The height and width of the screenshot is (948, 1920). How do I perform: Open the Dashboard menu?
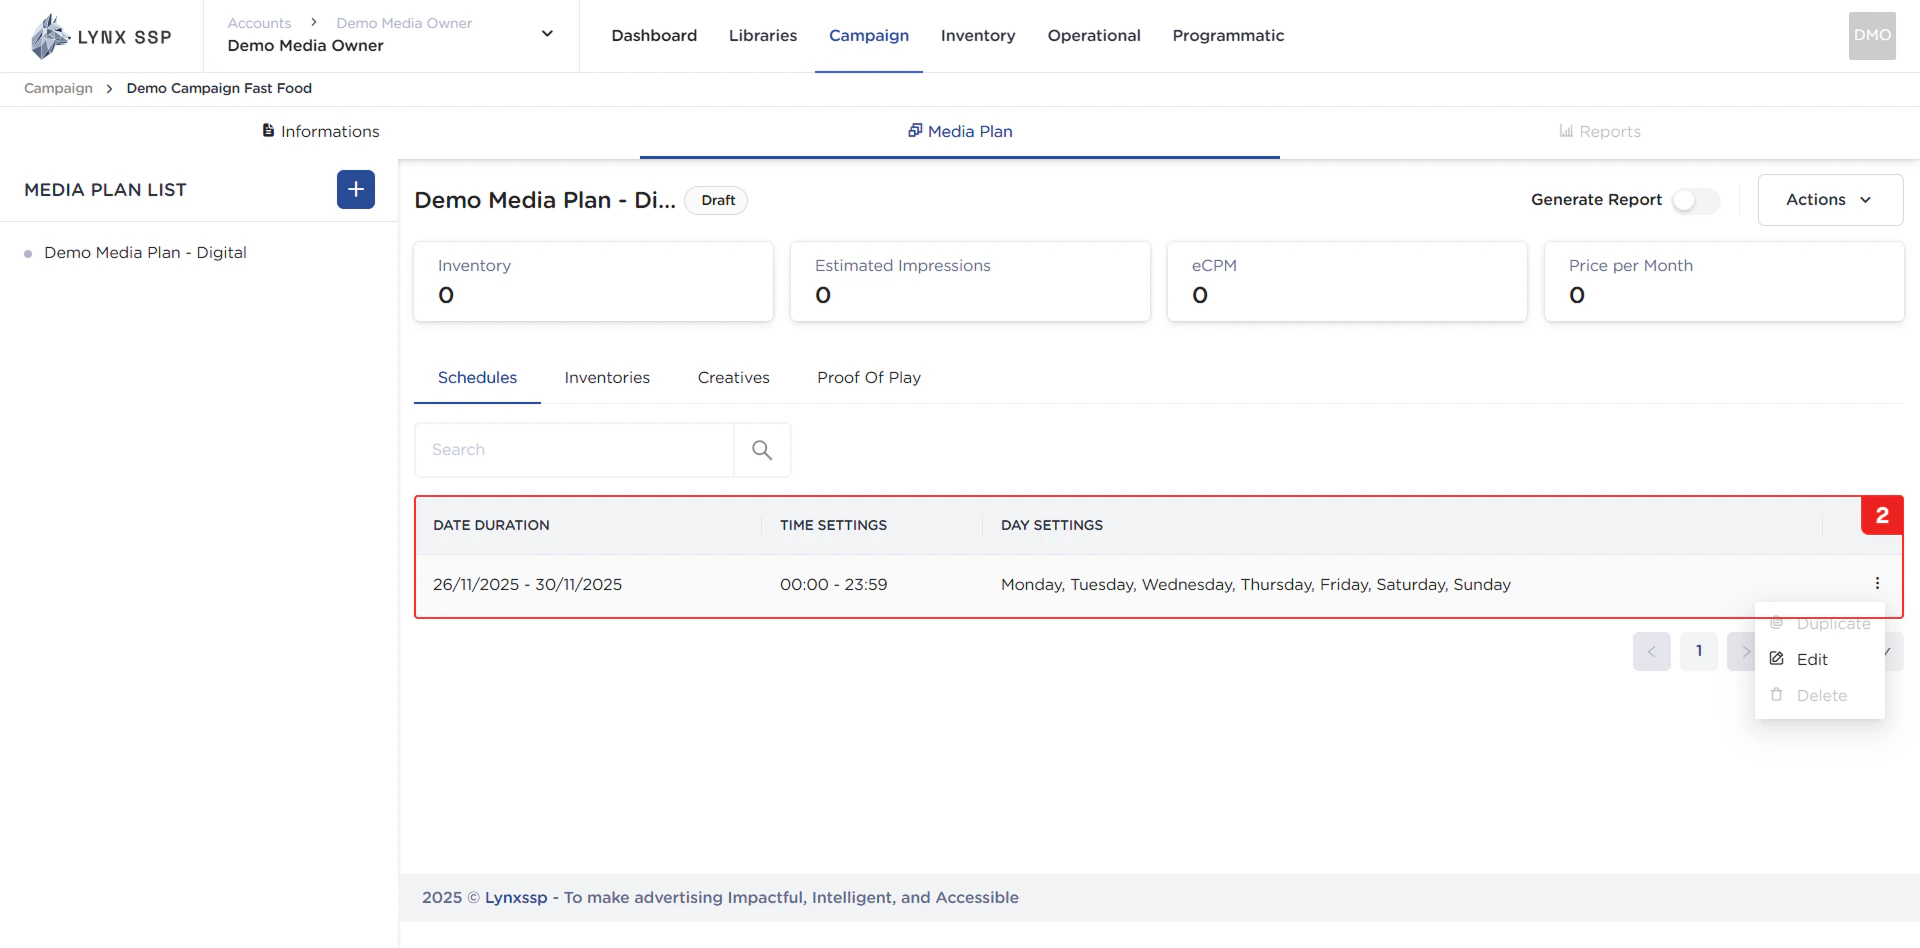pos(654,36)
